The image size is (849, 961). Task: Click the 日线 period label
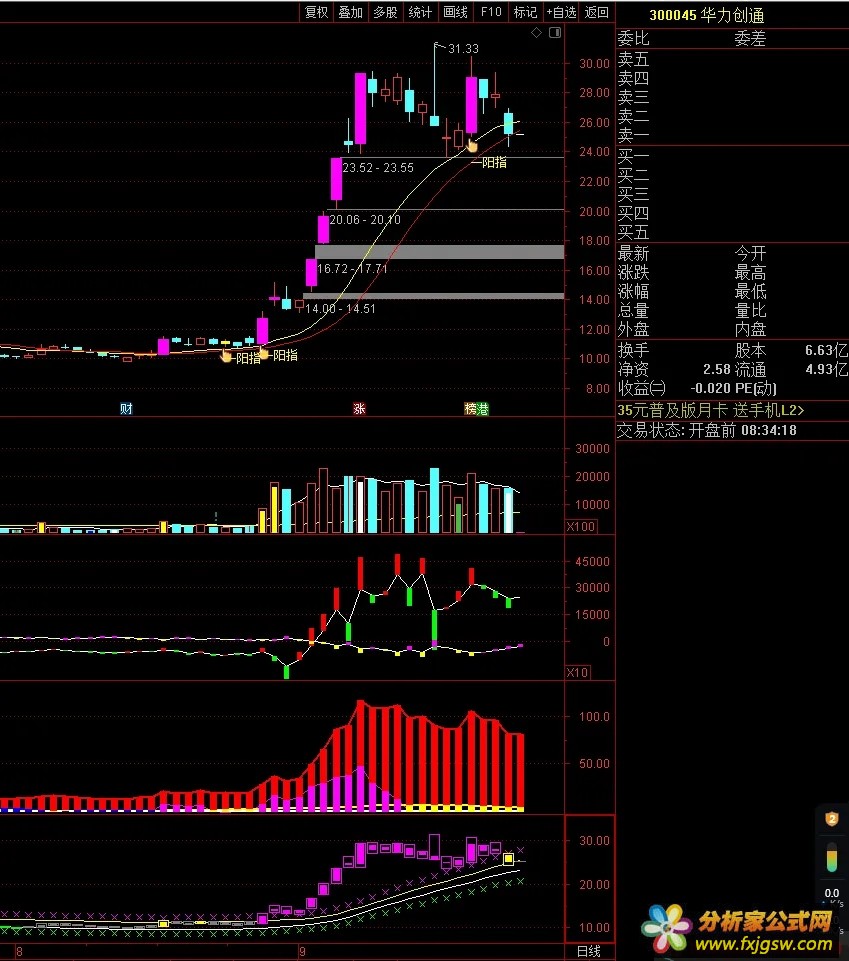tap(589, 951)
